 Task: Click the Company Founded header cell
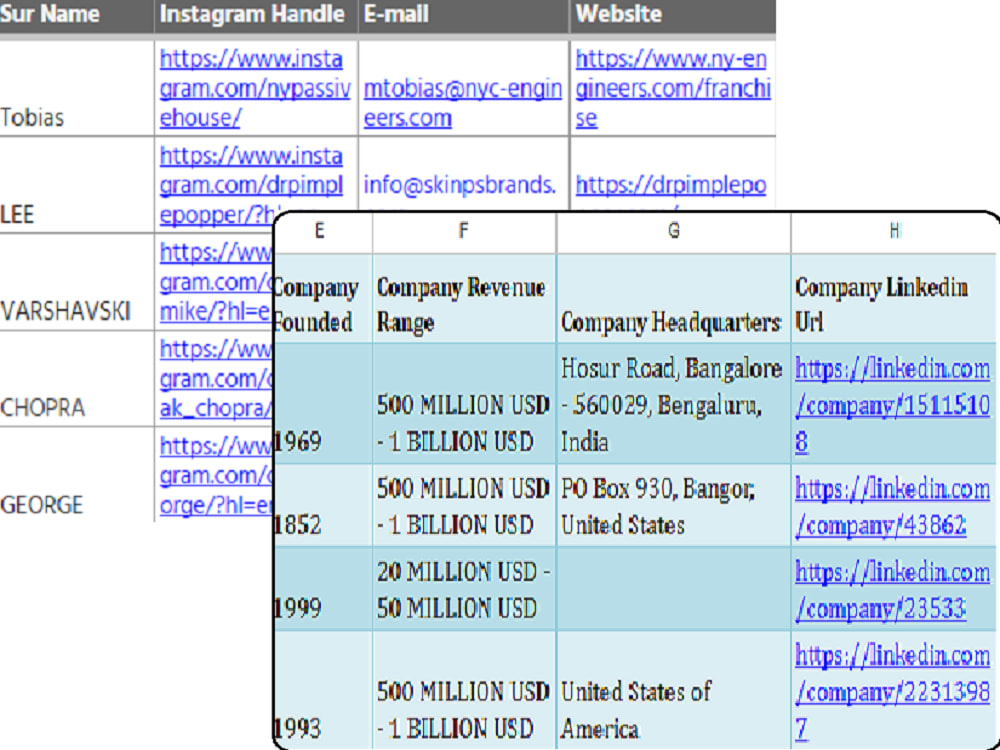pos(323,298)
